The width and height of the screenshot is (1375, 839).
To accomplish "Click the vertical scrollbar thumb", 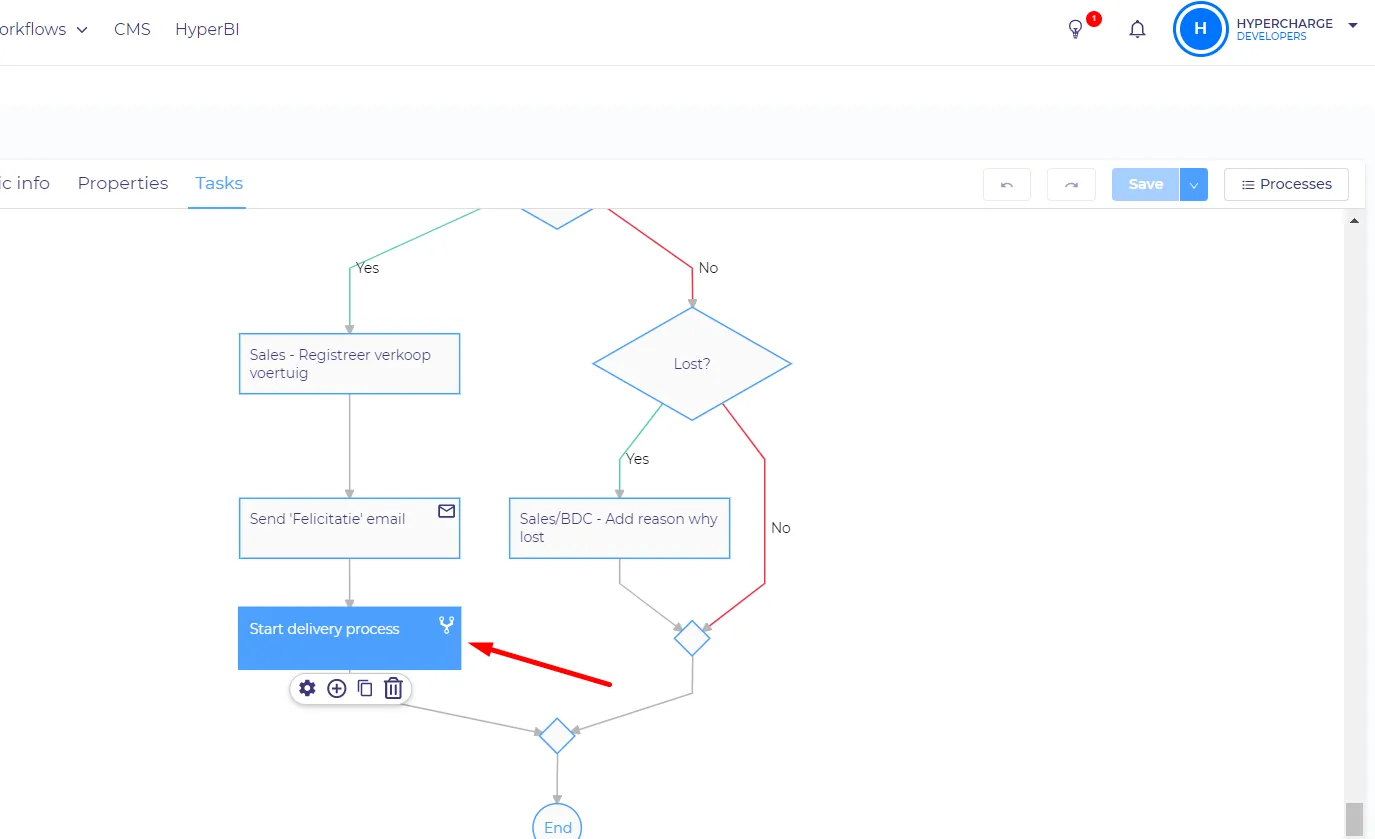I will coord(1355,819).
